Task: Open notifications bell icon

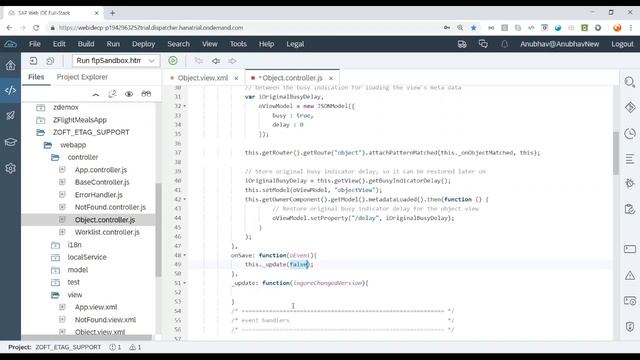Action: tap(504, 44)
